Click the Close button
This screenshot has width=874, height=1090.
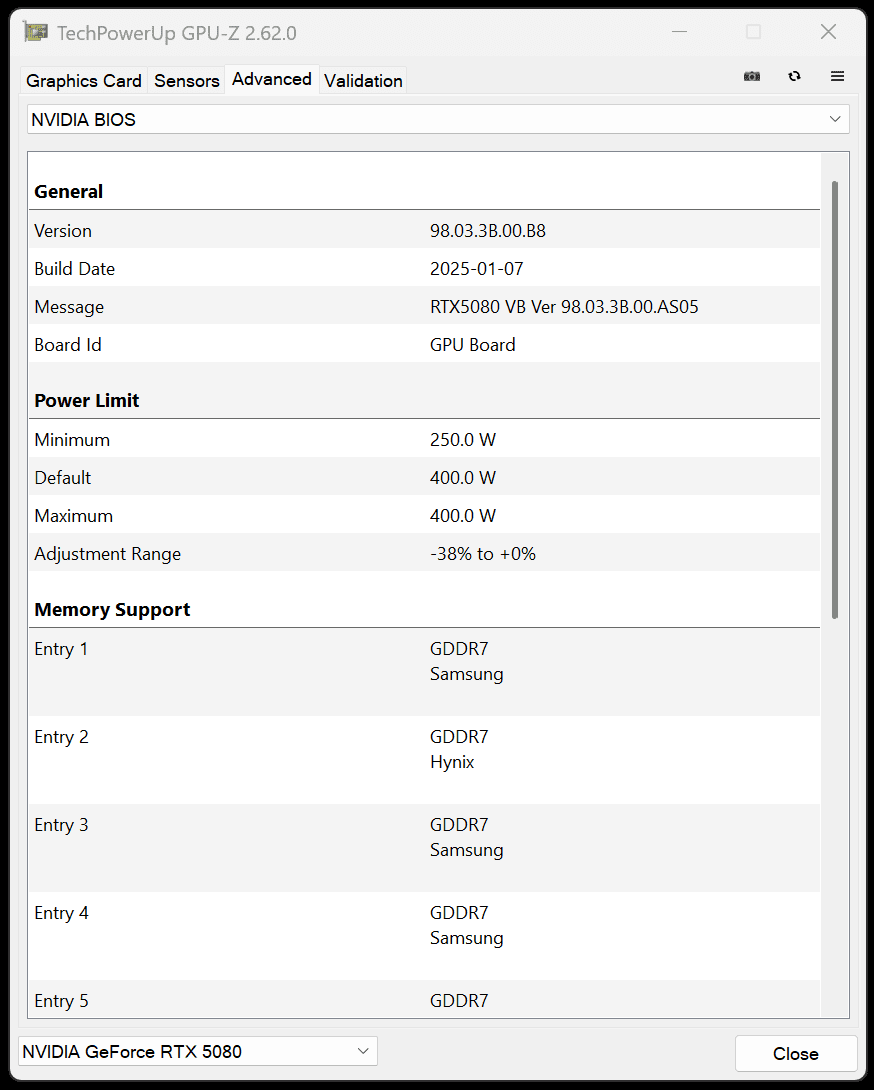click(x=795, y=1054)
